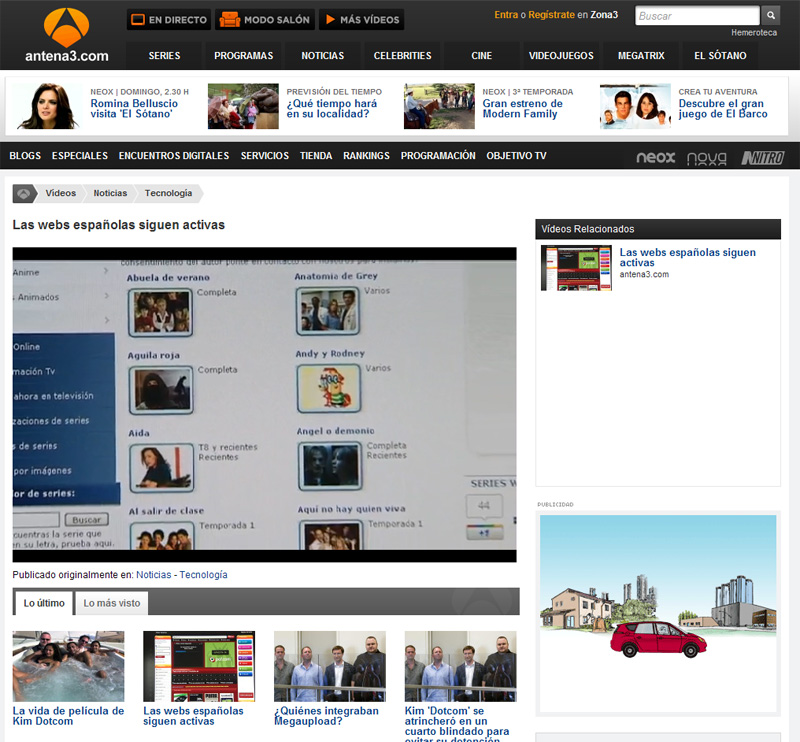Open the Series menu

164,56
